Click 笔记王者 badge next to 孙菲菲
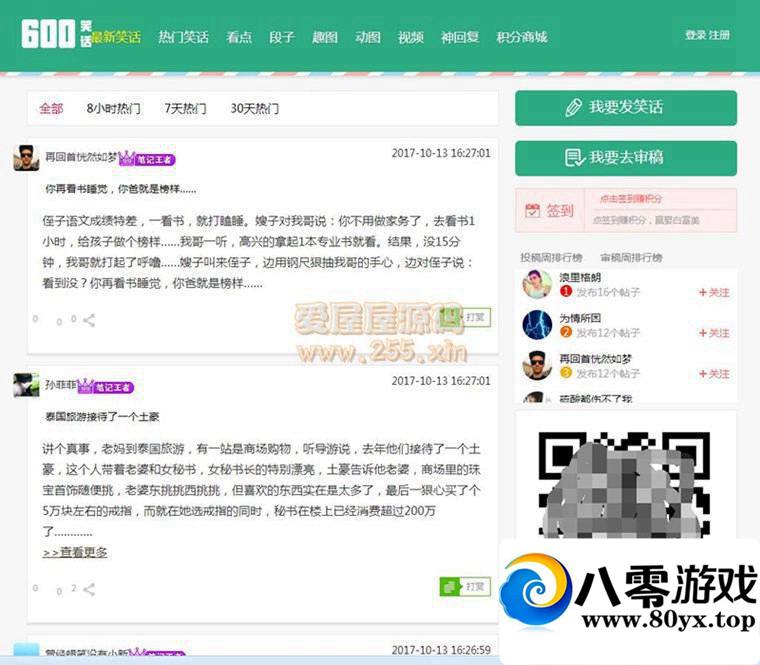 [106, 386]
